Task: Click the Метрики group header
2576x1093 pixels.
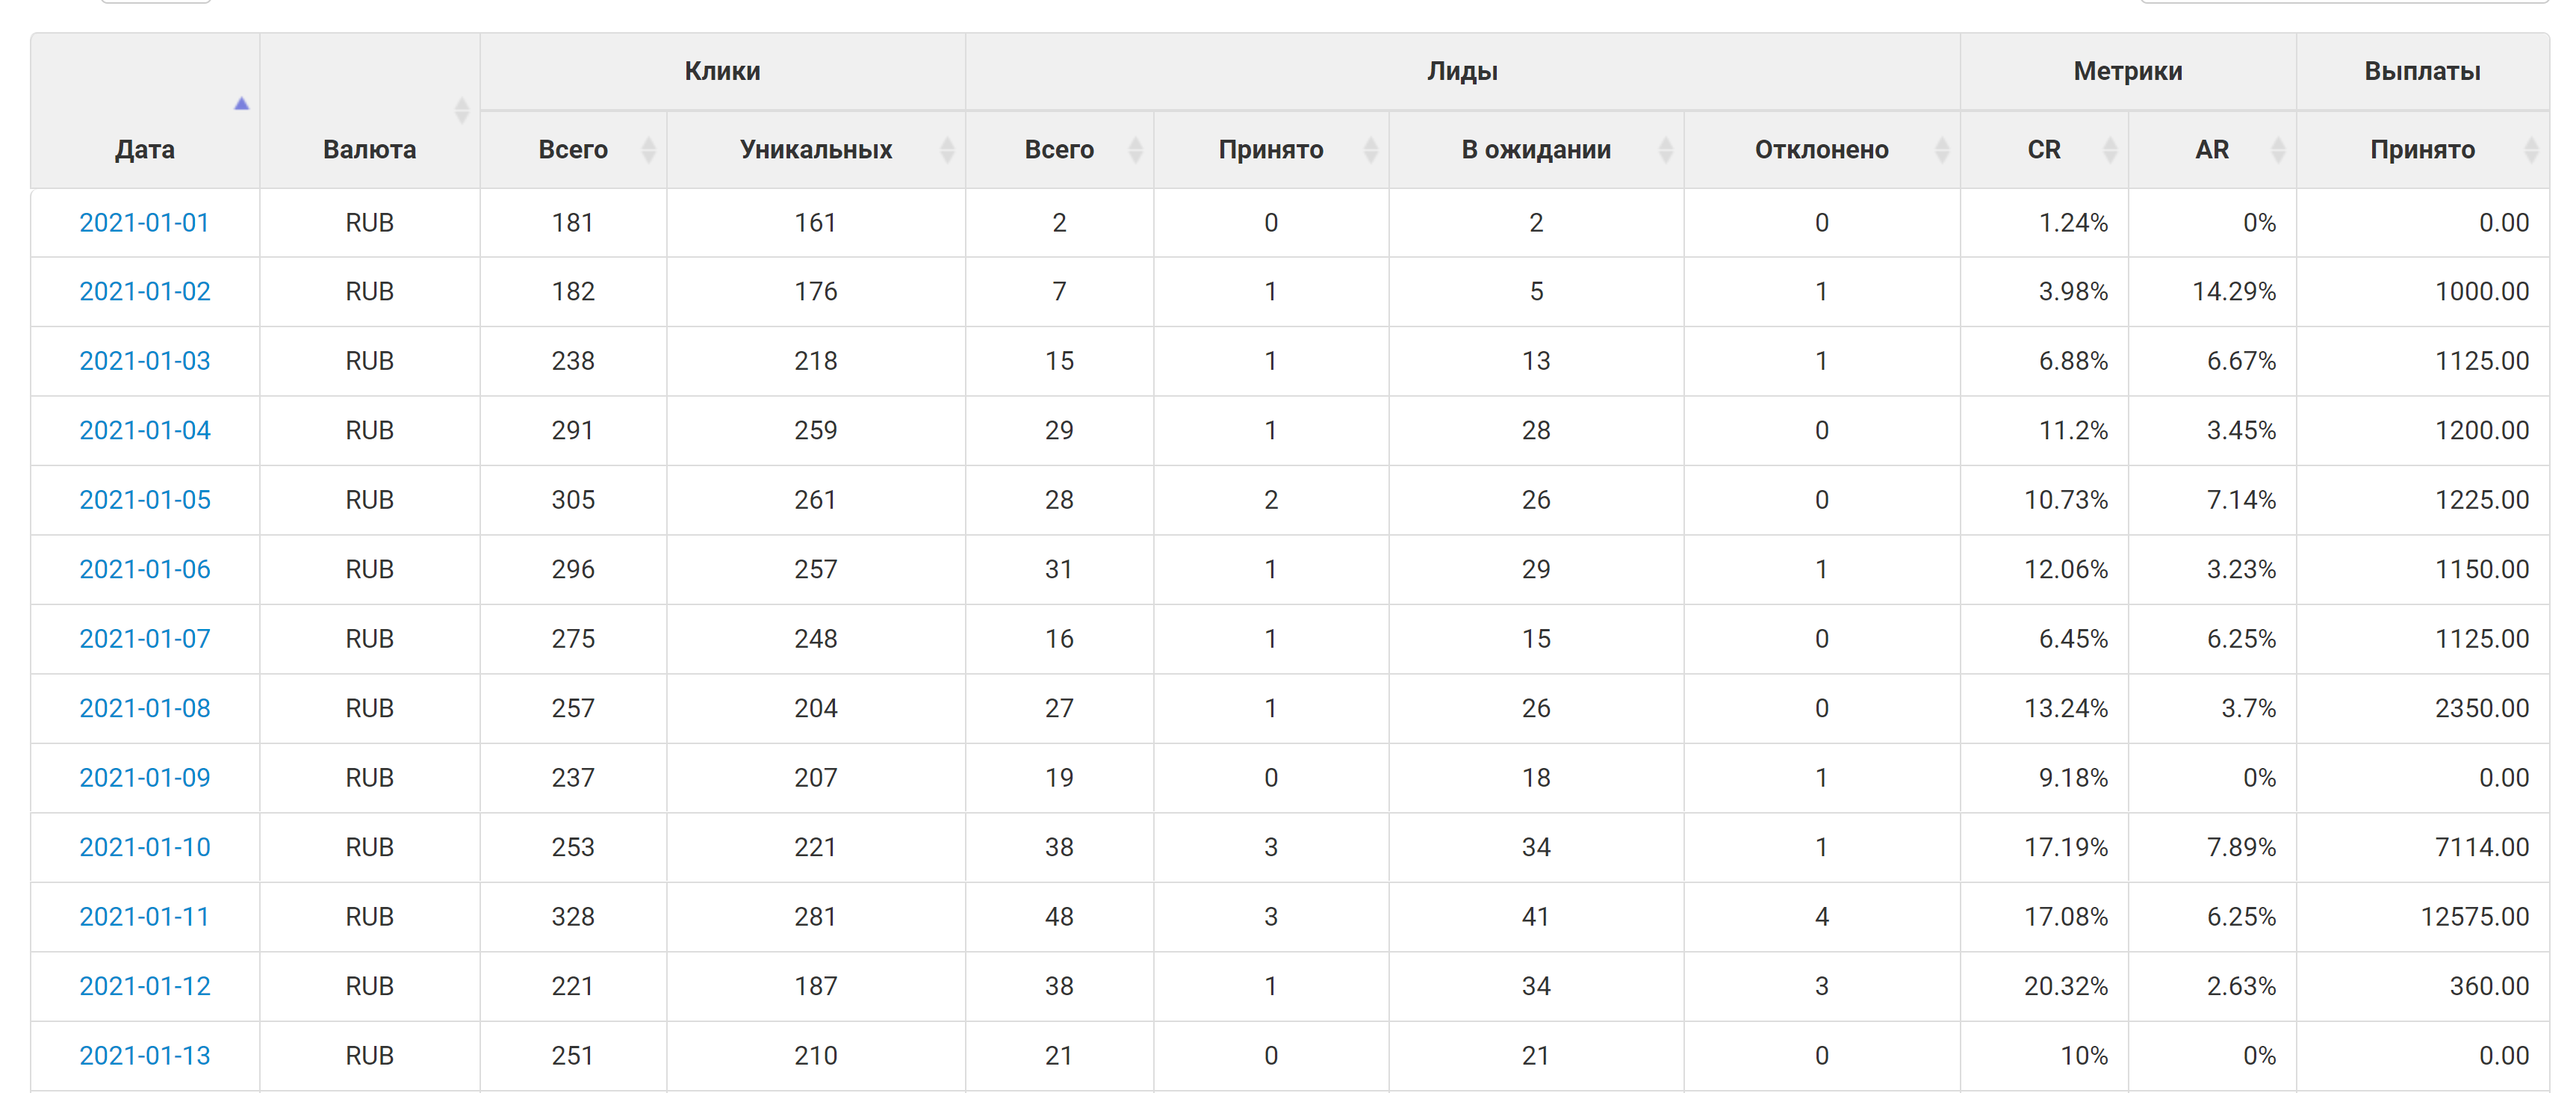Action: [2127, 71]
